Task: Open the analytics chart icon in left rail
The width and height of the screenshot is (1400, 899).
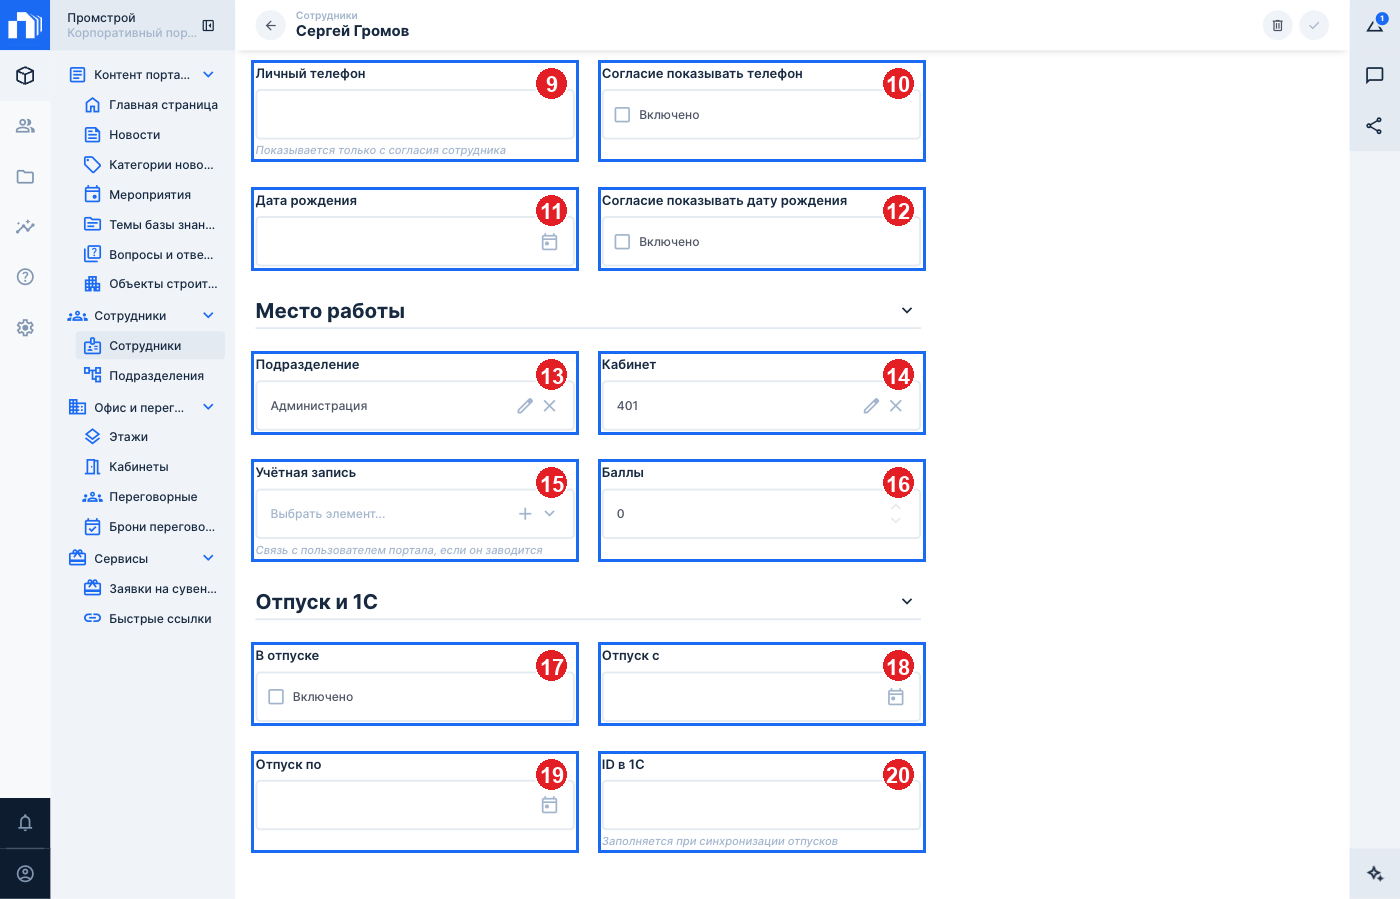Action: [25, 227]
